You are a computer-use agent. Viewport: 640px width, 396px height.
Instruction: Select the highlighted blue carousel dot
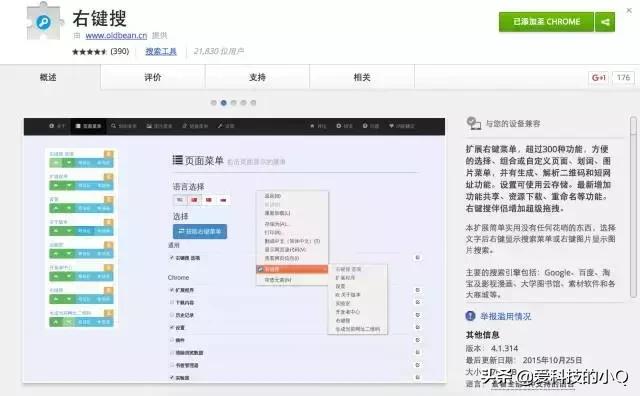pos(224,102)
